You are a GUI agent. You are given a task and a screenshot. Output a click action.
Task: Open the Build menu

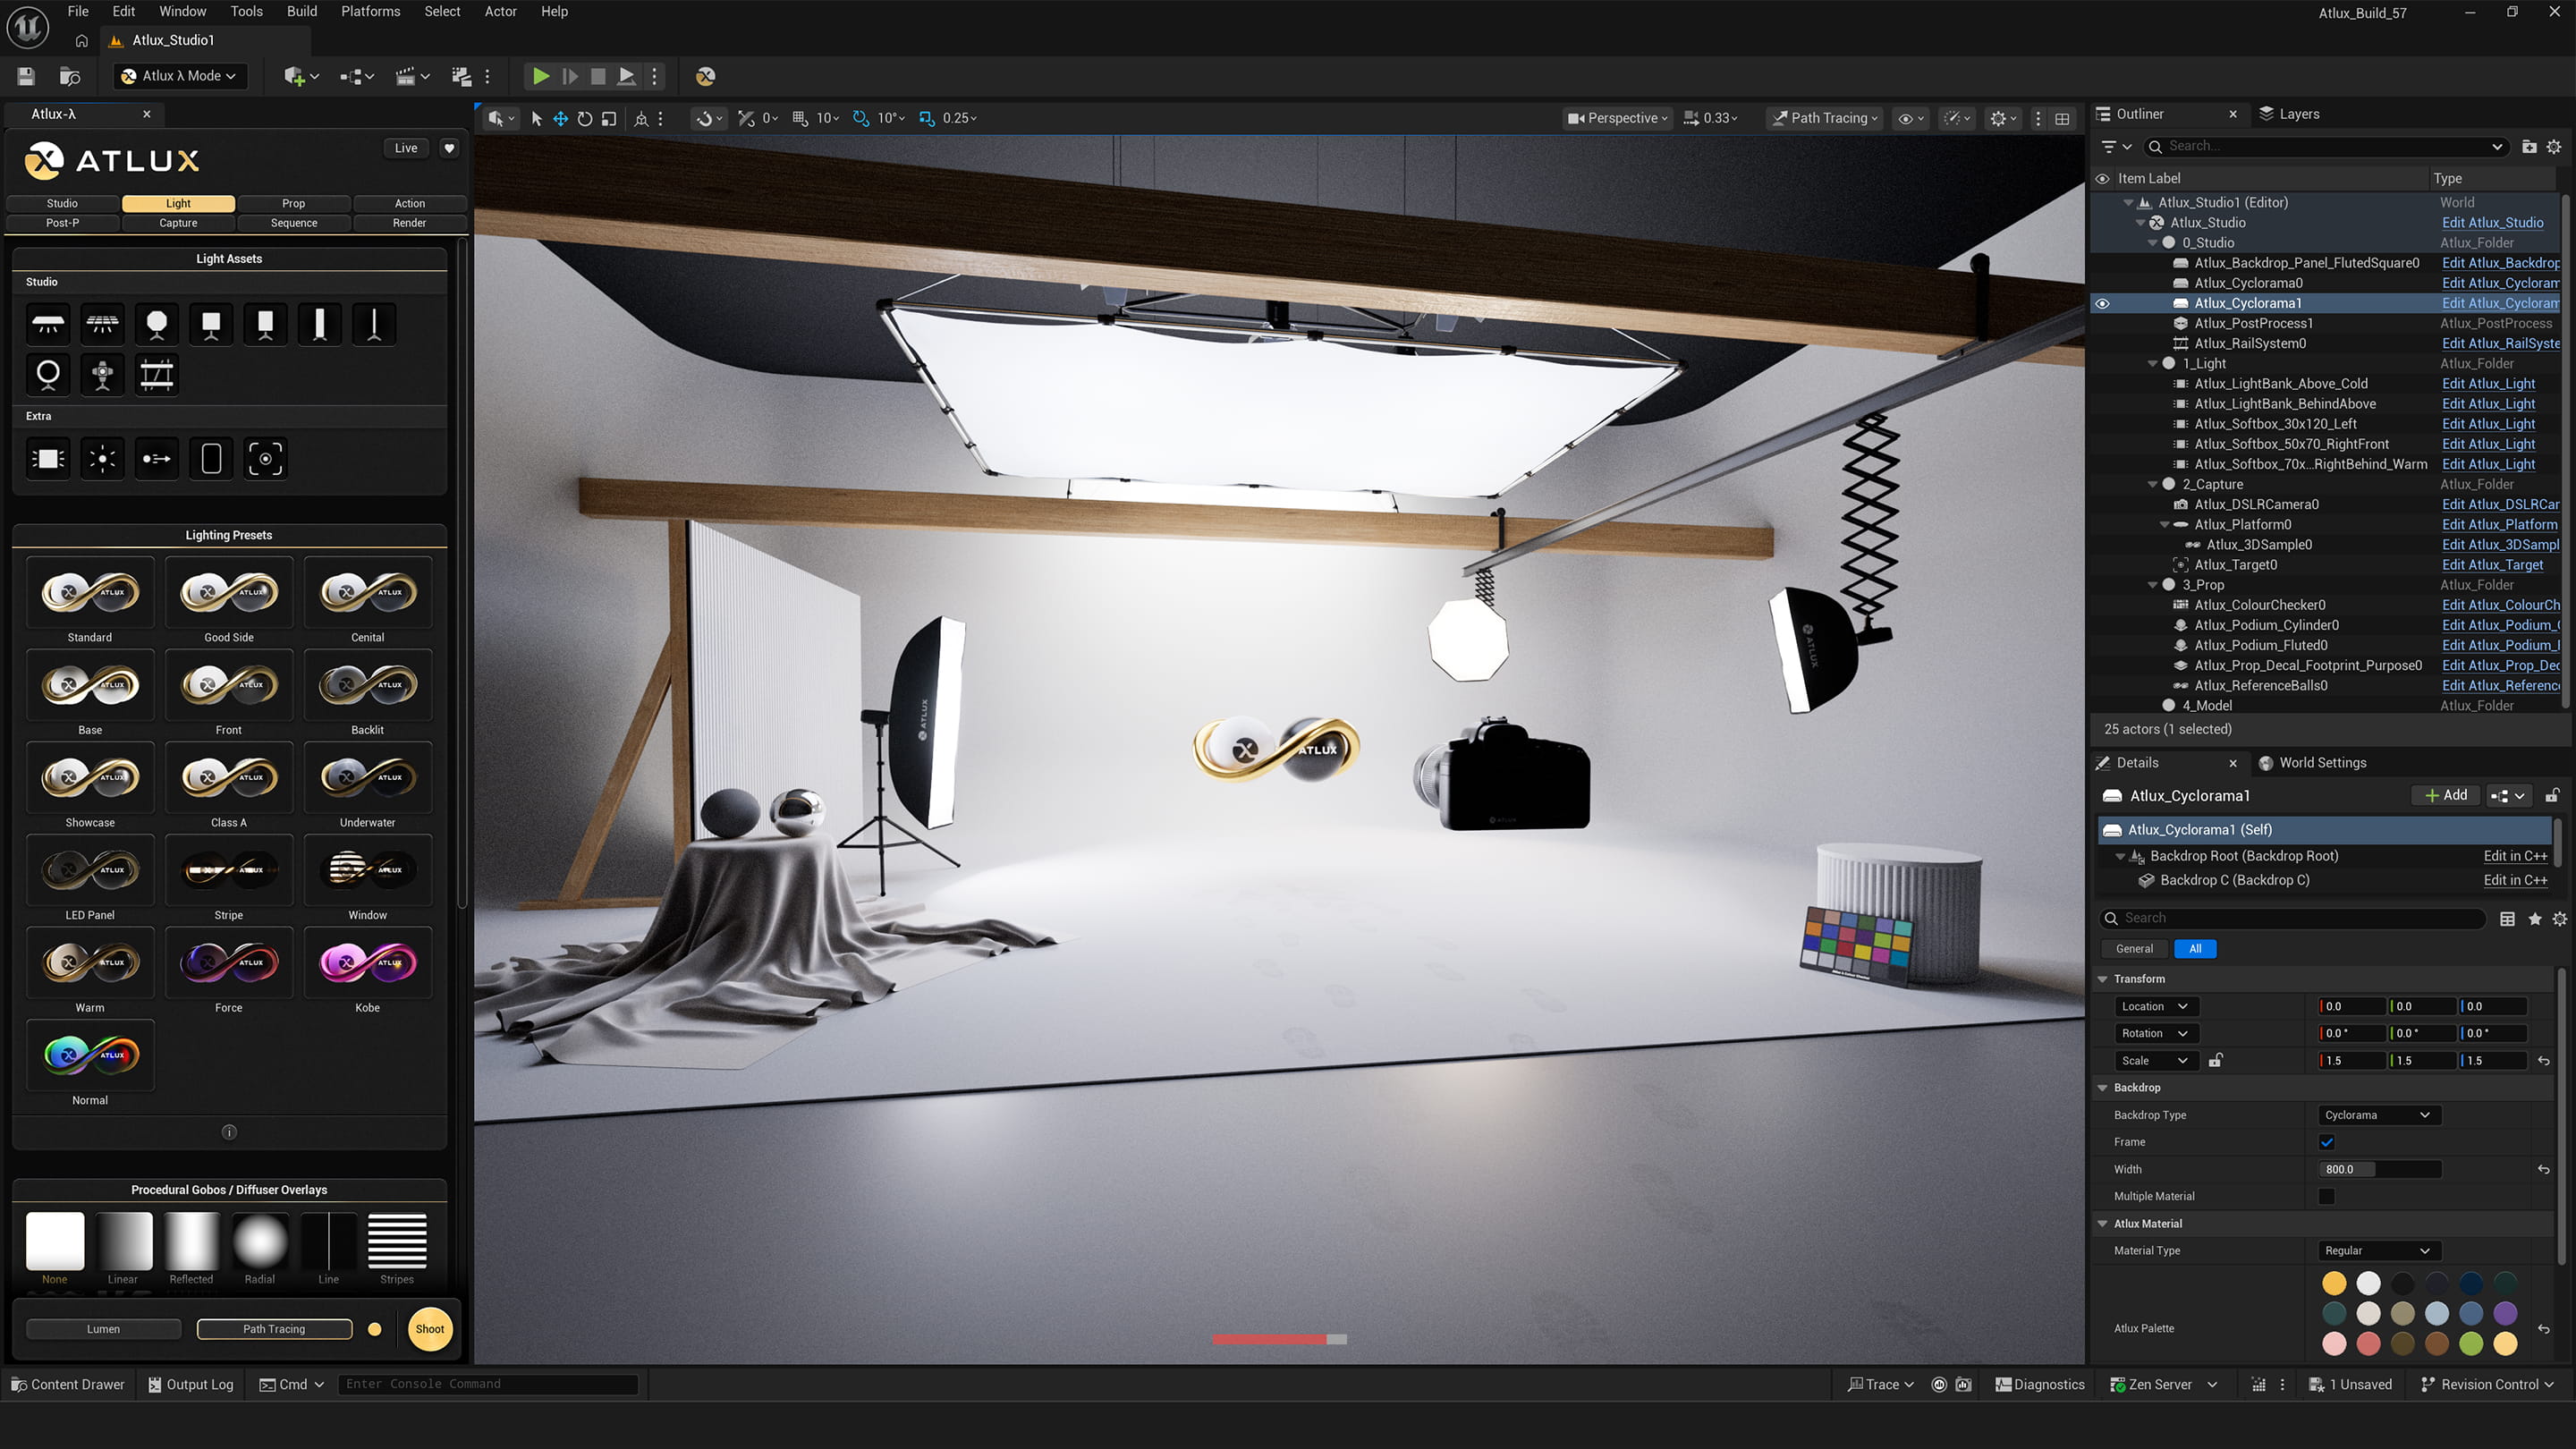(301, 11)
